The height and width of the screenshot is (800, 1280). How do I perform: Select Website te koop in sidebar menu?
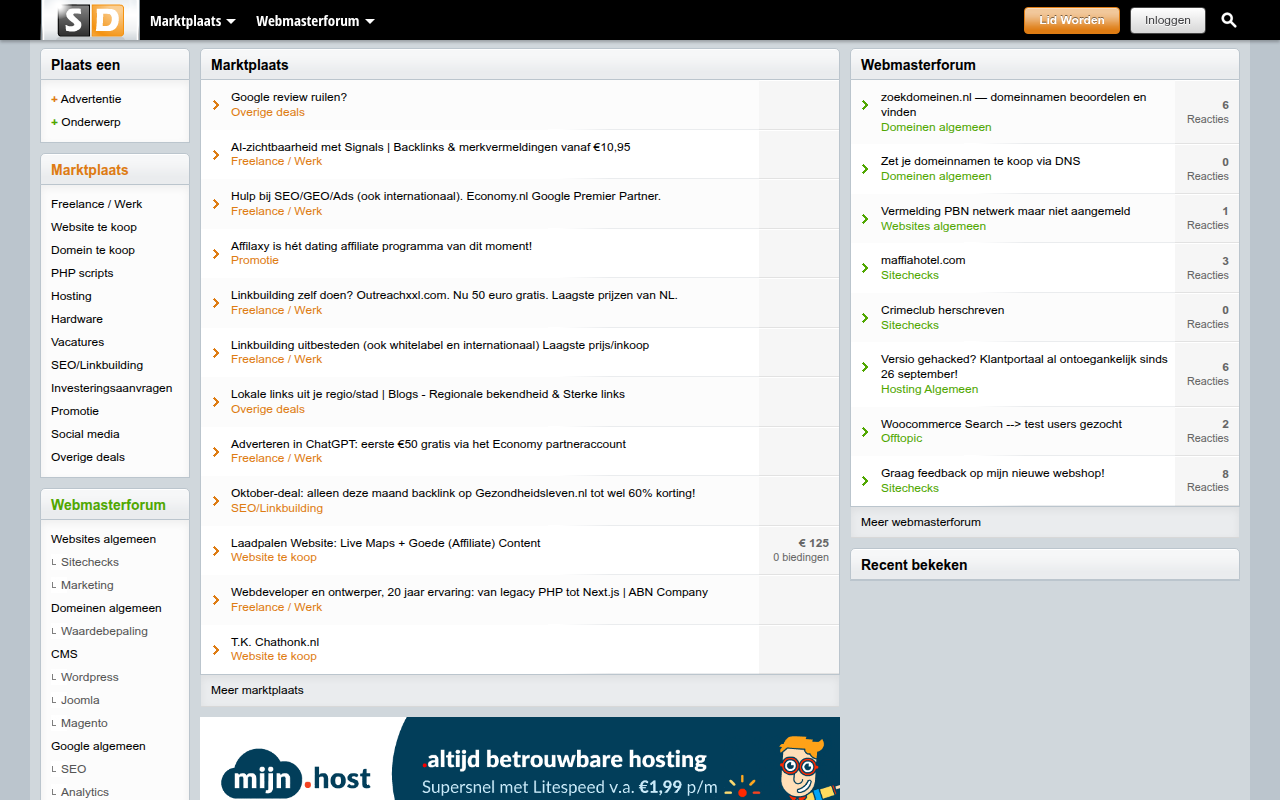[94, 227]
